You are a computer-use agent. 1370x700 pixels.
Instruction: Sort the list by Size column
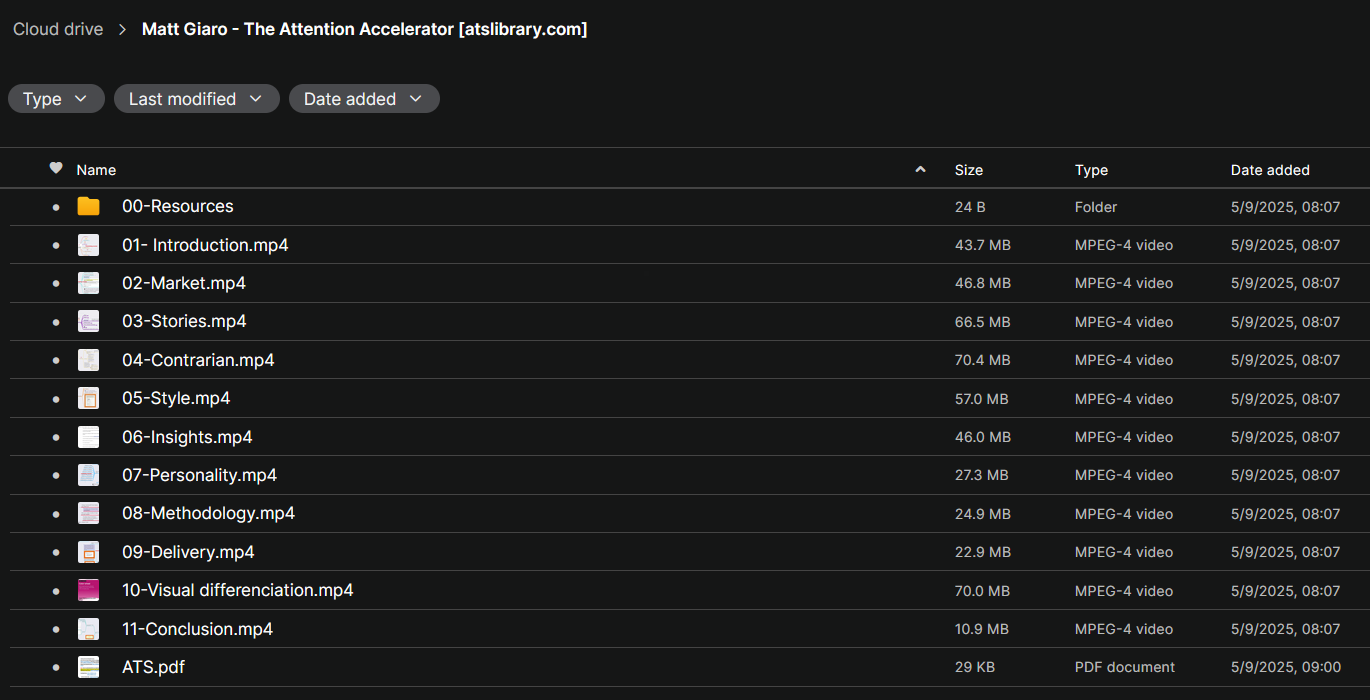(x=968, y=170)
